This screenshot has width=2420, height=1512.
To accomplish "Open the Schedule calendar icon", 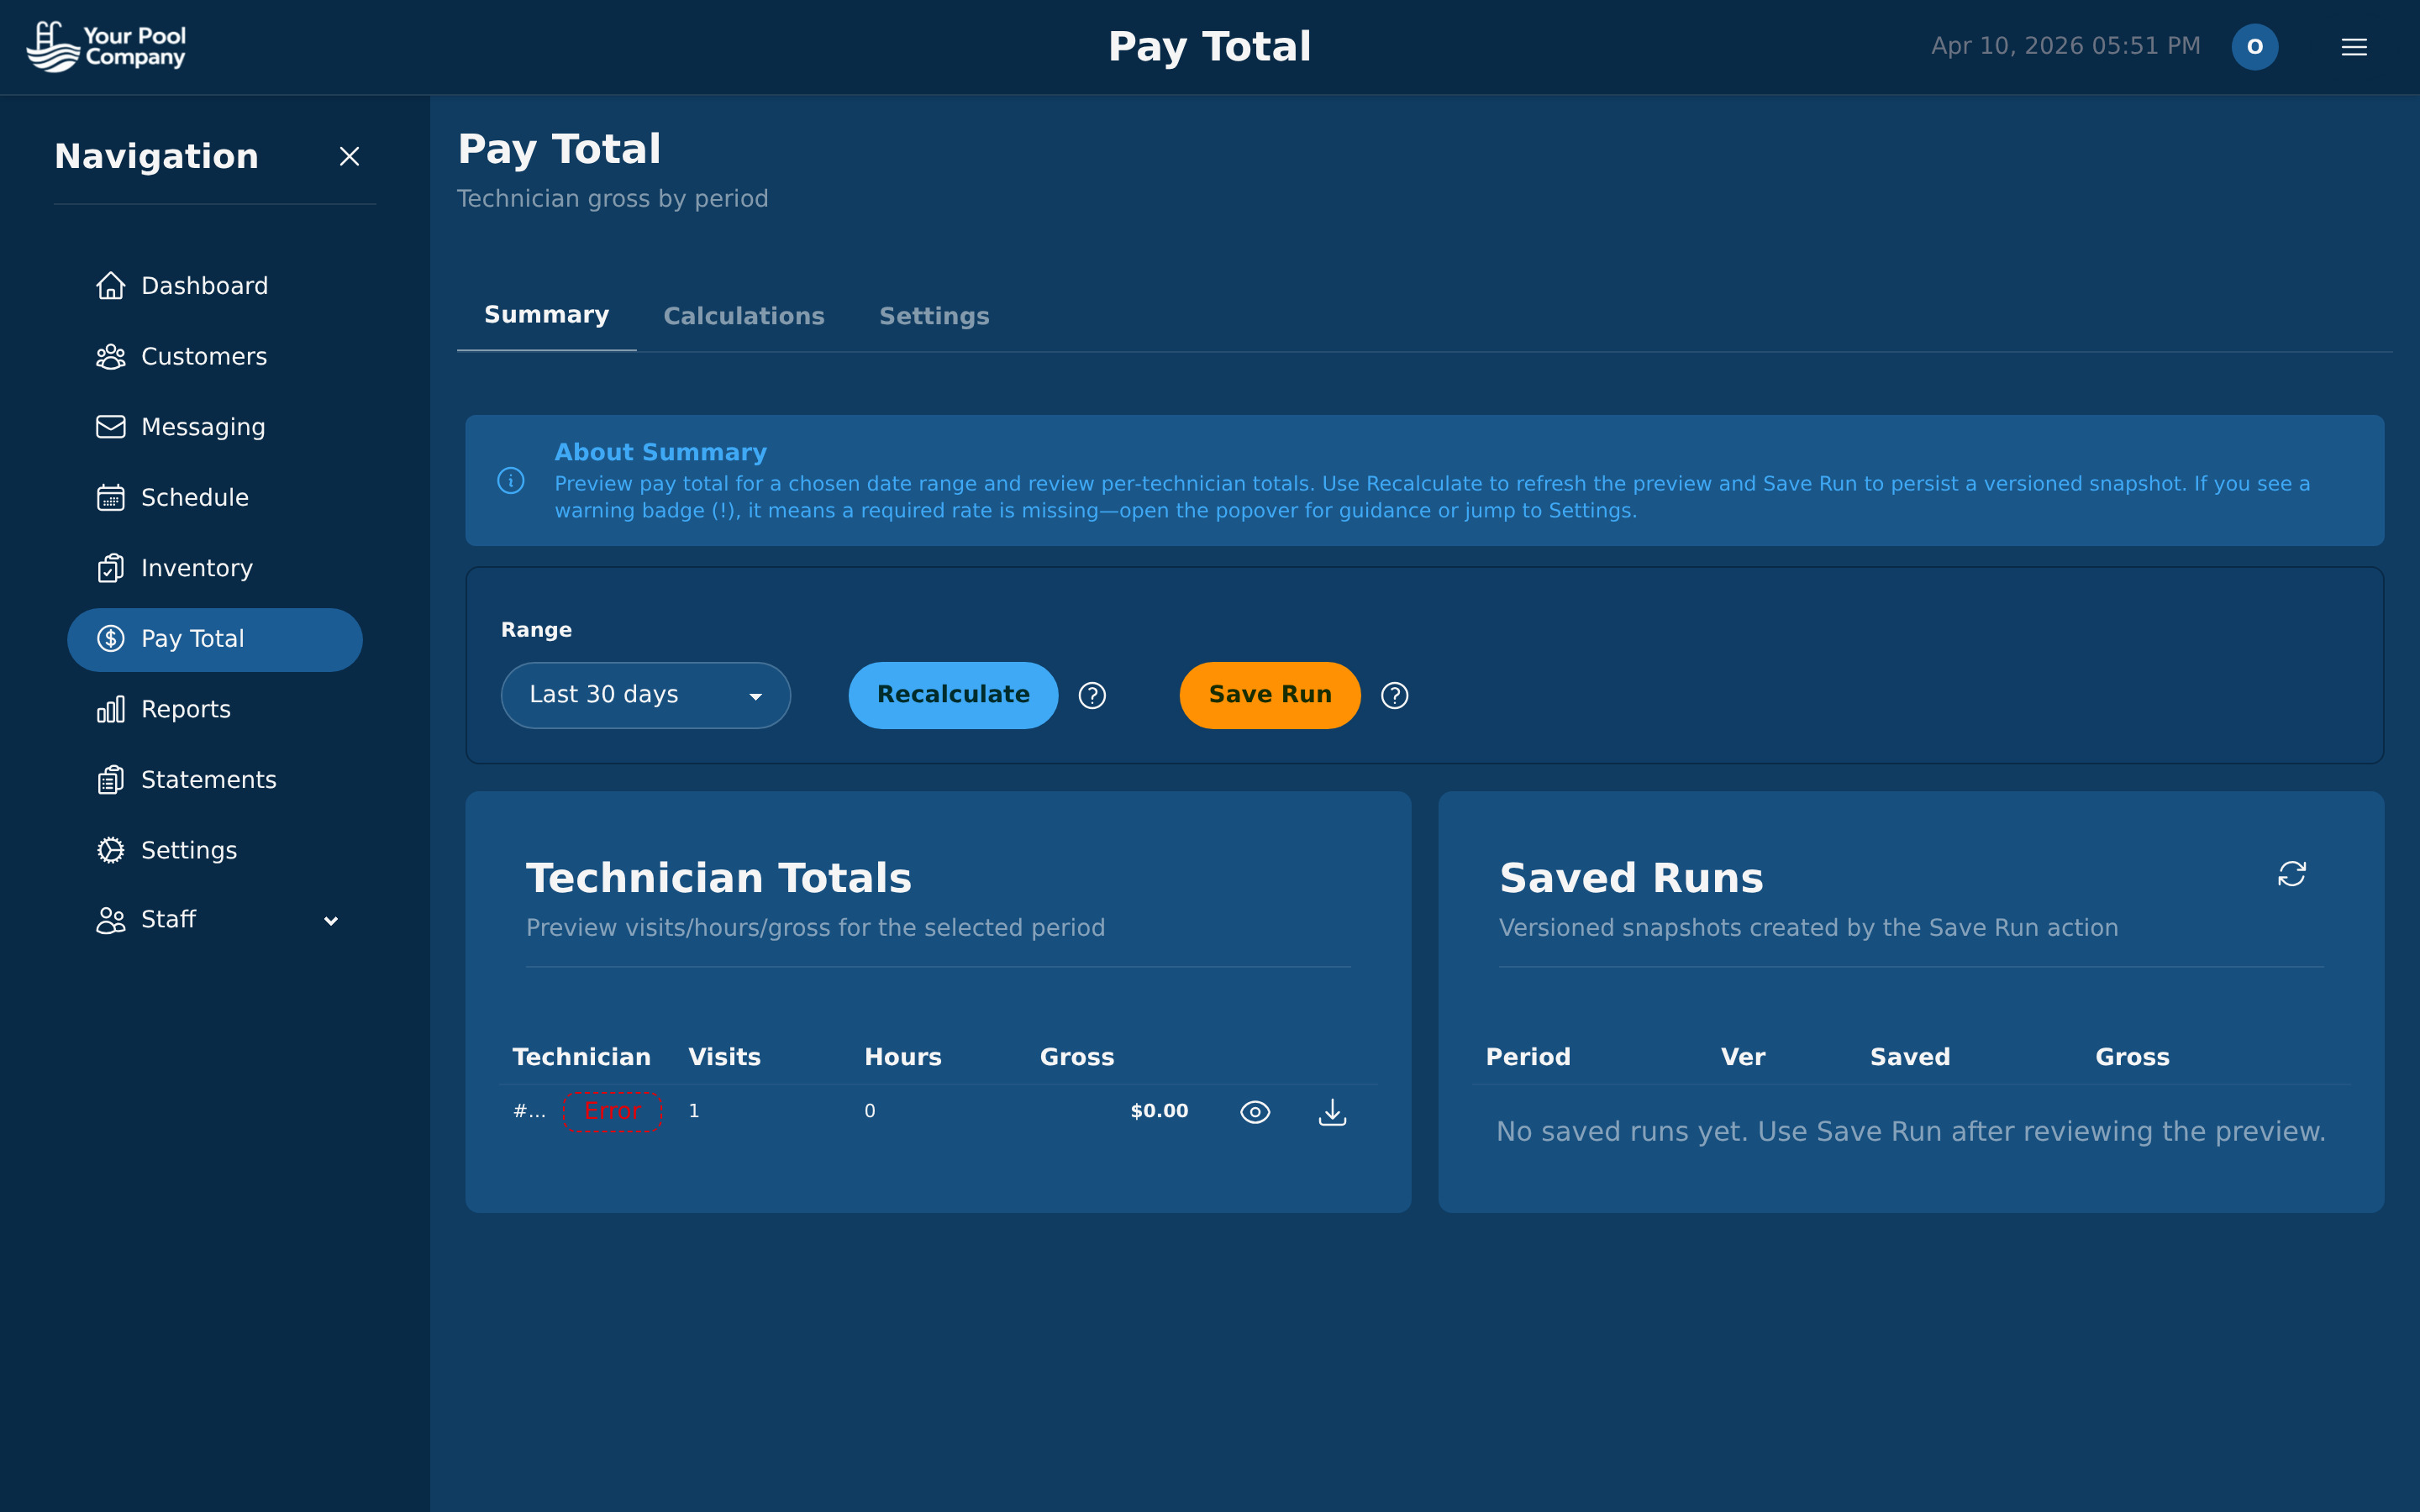I will click(x=111, y=497).
